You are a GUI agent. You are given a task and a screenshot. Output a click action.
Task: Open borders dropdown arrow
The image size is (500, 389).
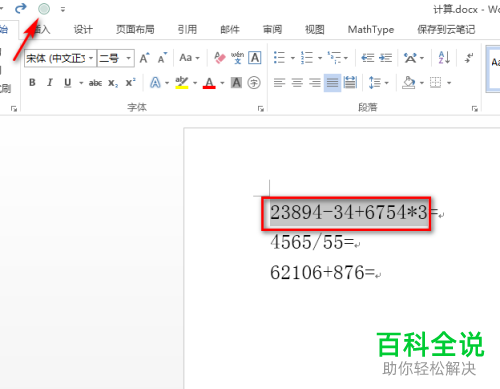449,83
